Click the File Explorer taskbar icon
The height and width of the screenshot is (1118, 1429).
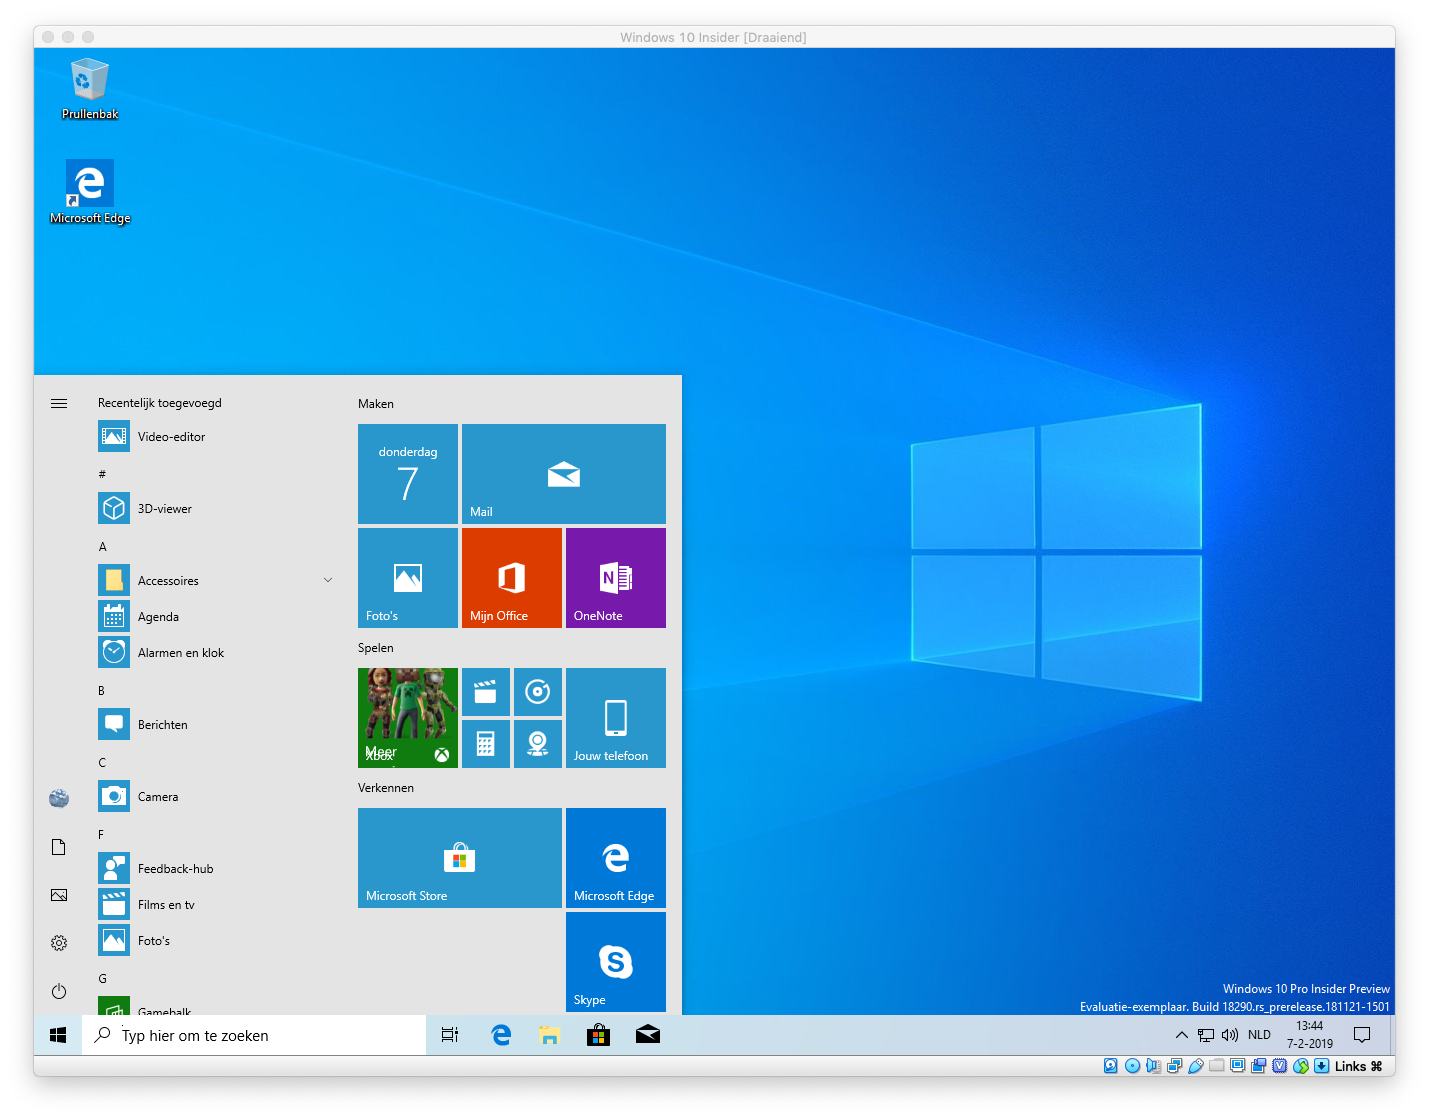[x=549, y=1035]
